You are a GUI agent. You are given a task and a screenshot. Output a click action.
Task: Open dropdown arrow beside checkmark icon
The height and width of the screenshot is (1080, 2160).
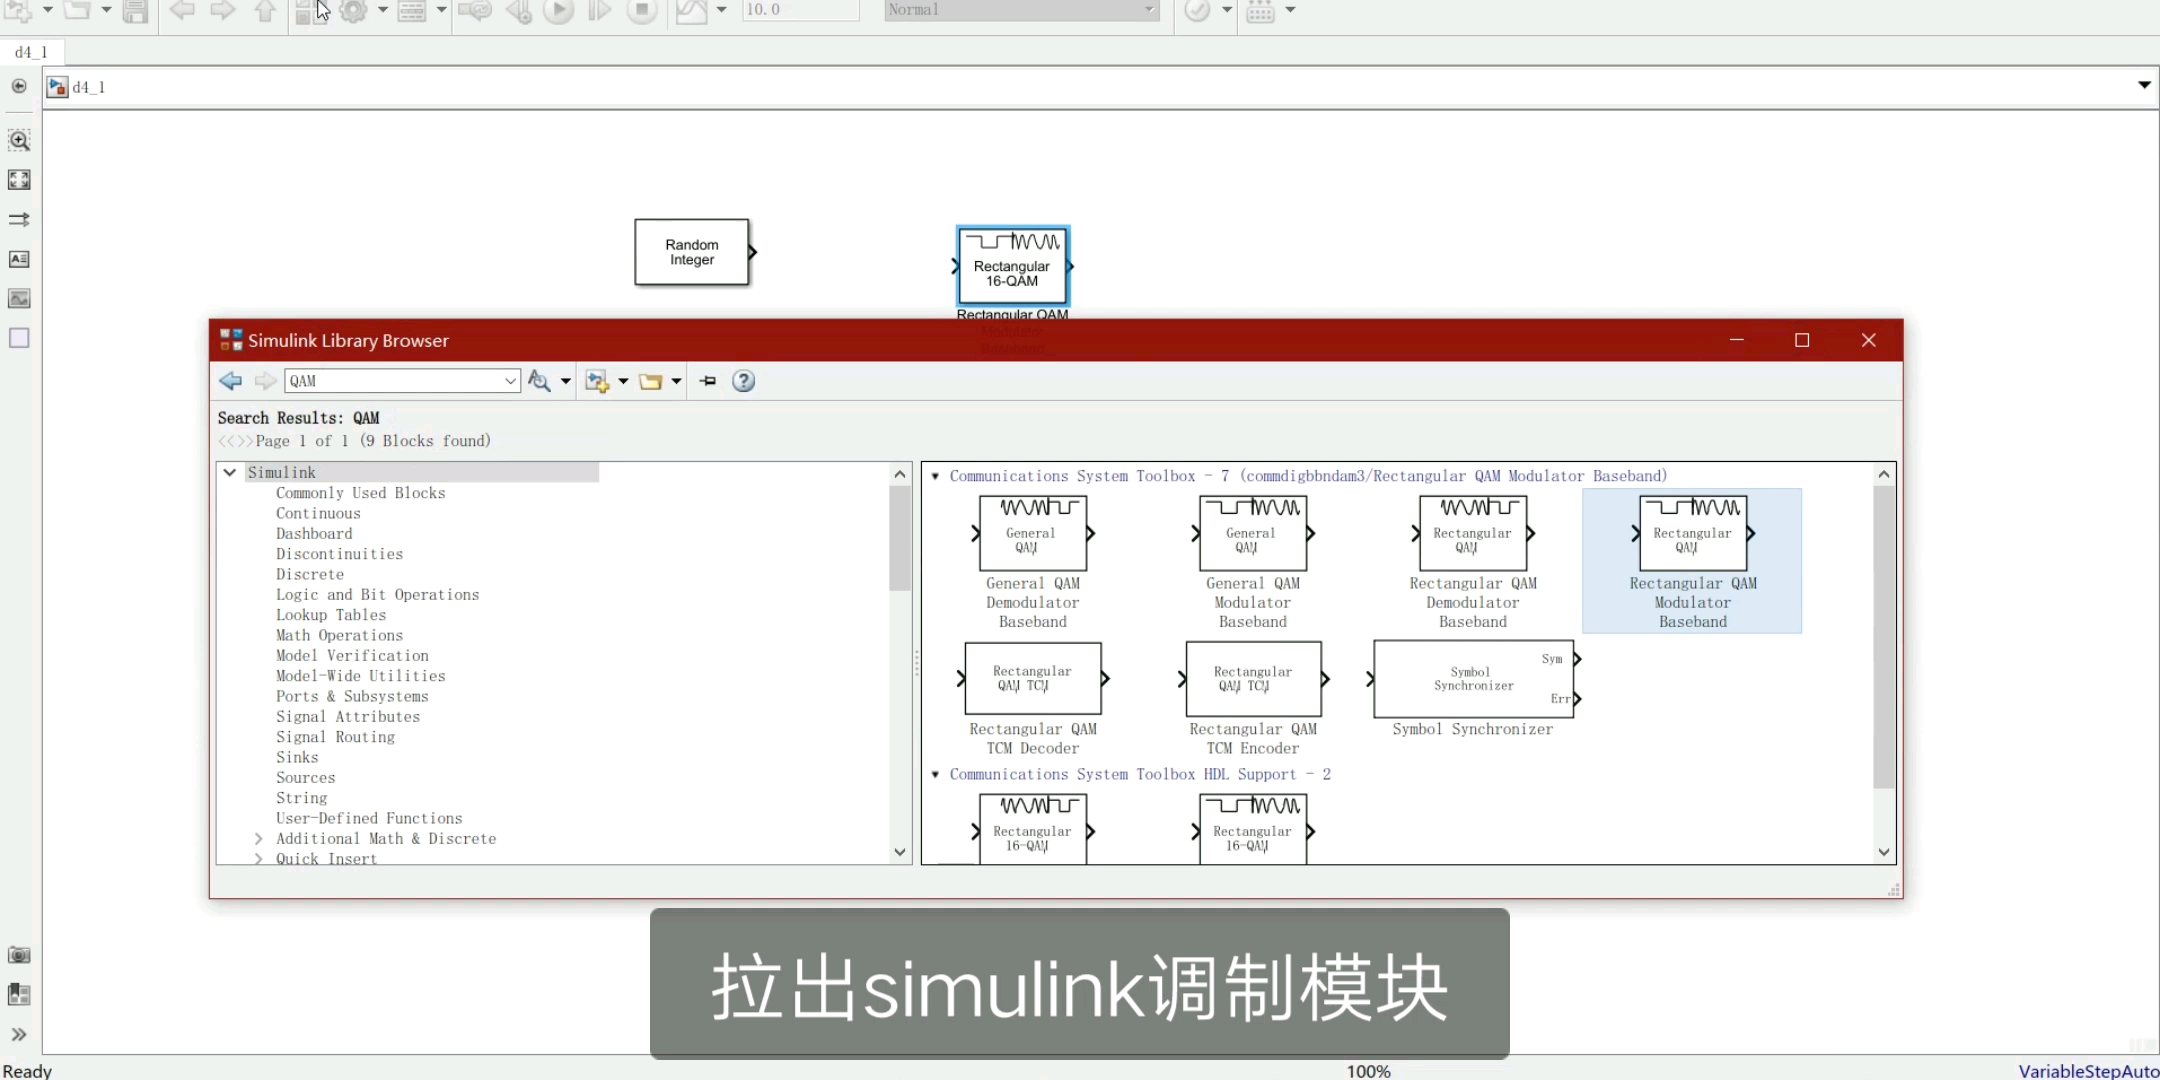pyautogui.click(x=1227, y=10)
